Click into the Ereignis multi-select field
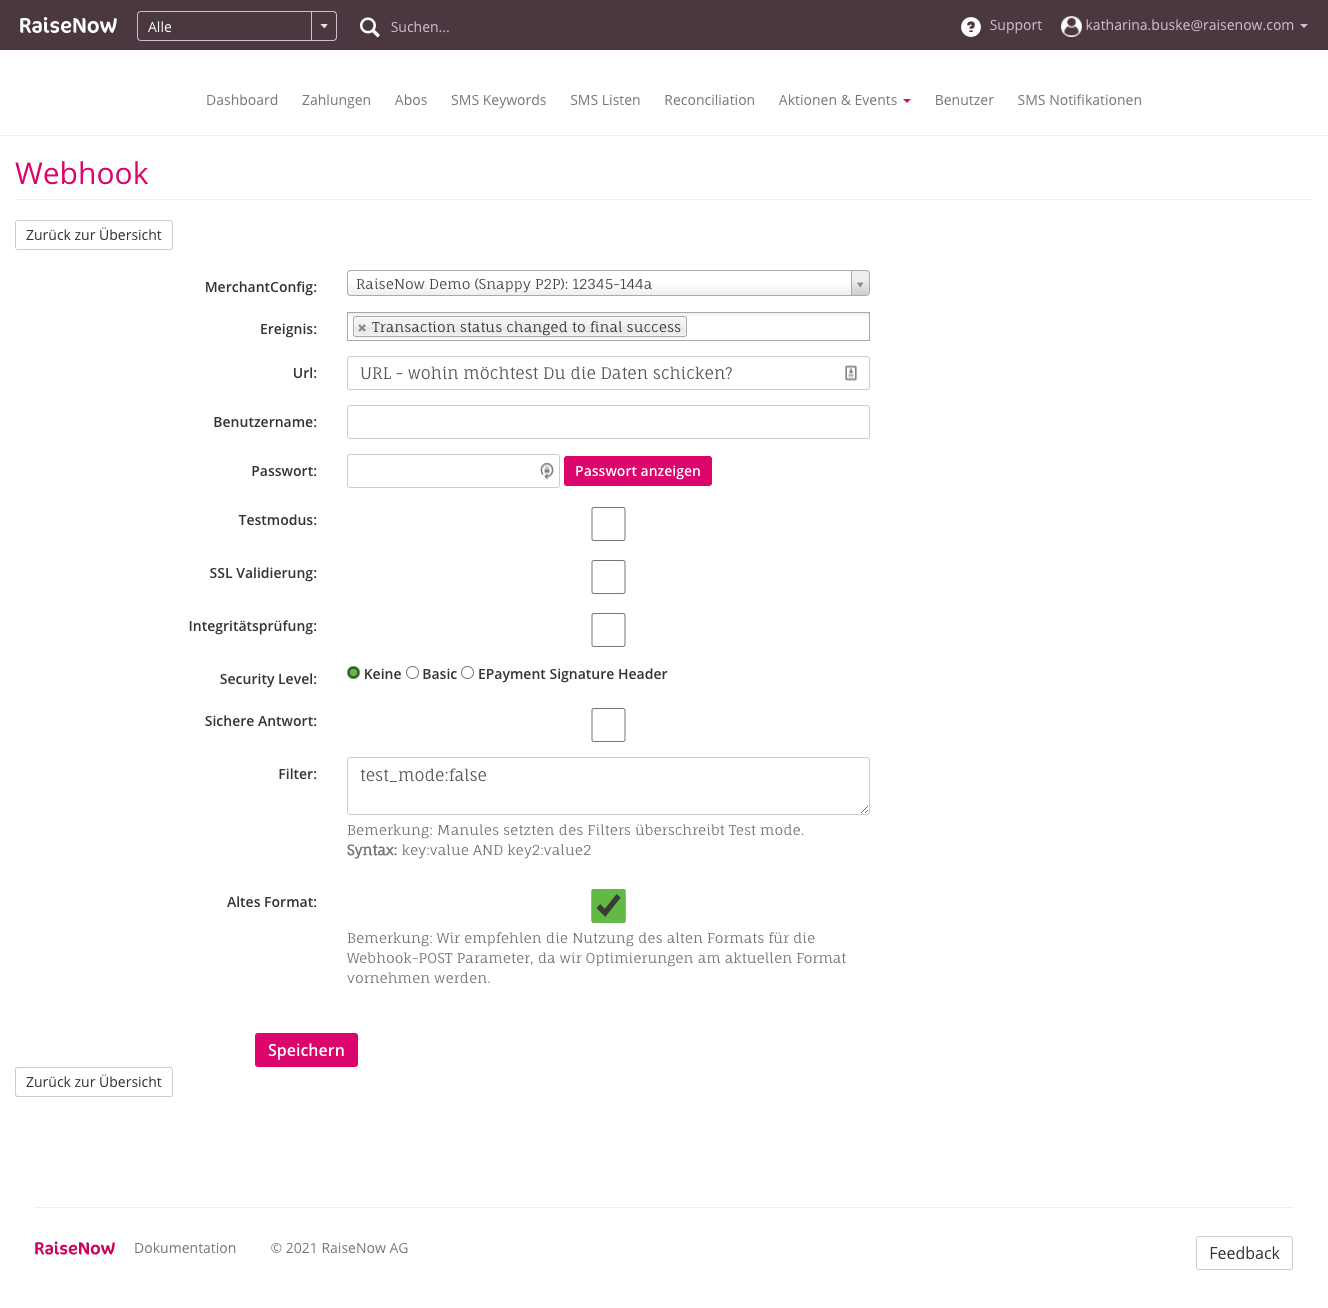 point(608,327)
